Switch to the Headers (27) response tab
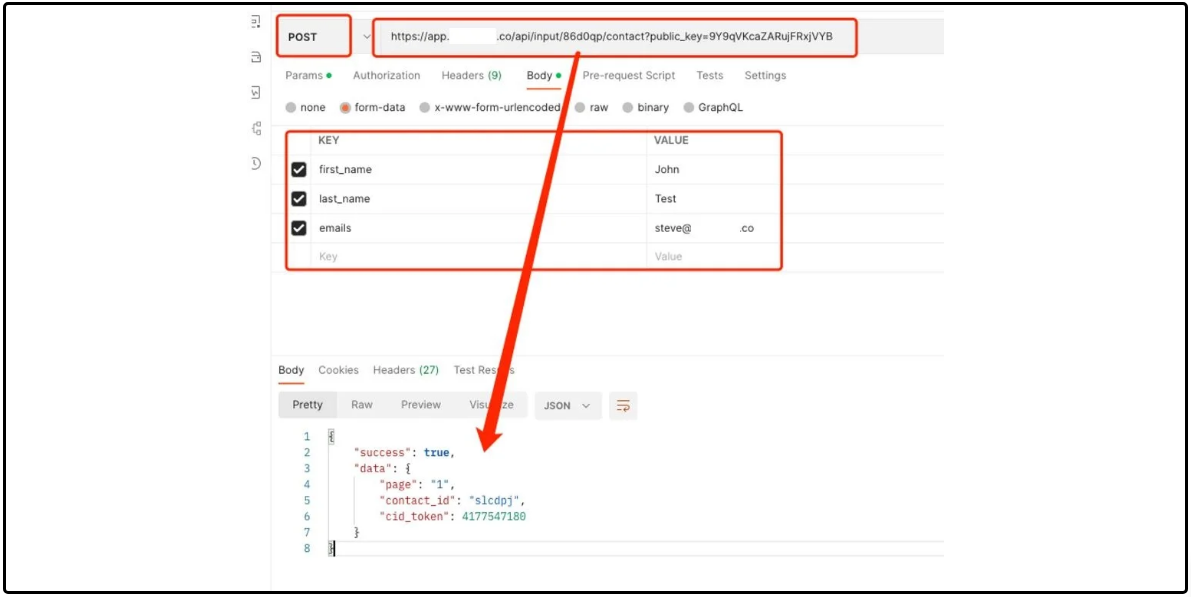Image resolution: width=1191 pixels, height=597 pixels. click(x=406, y=370)
